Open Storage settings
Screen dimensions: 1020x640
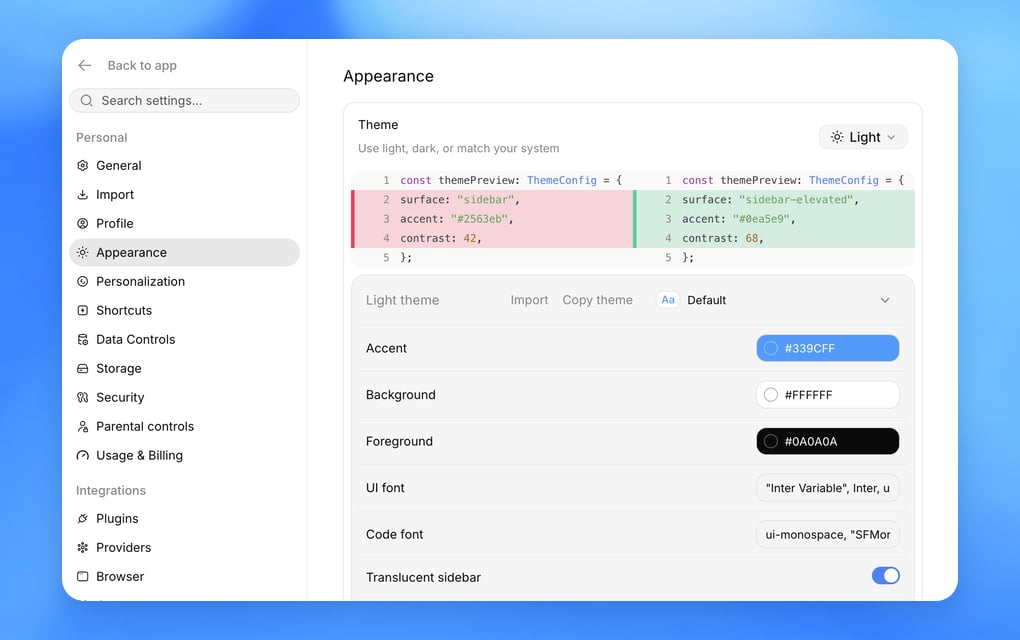(184, 368)
